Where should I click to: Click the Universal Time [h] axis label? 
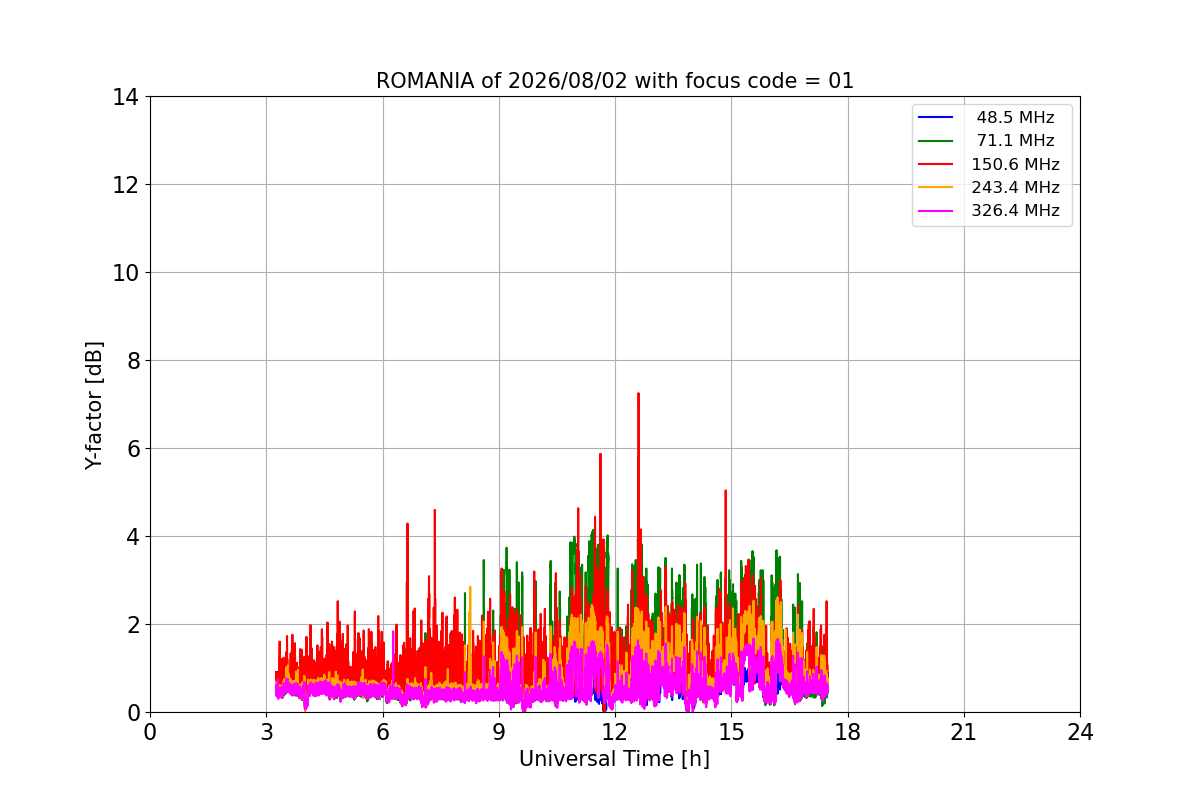point(614,759)
